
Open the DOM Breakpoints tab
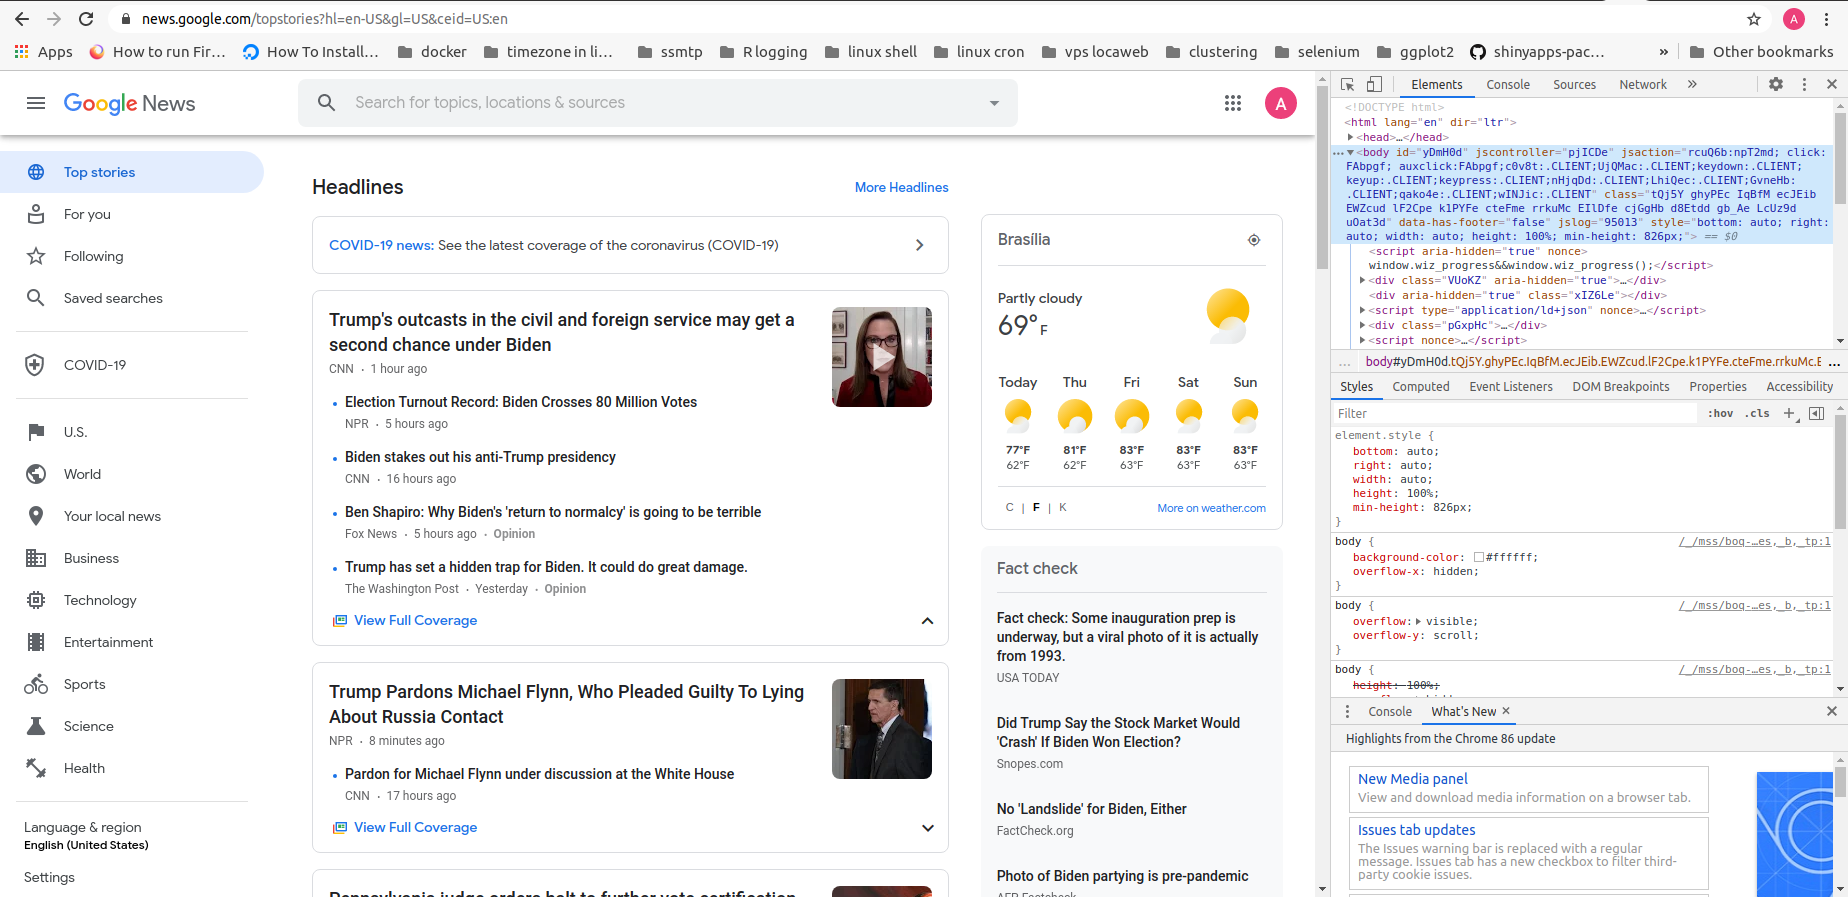1621,387
